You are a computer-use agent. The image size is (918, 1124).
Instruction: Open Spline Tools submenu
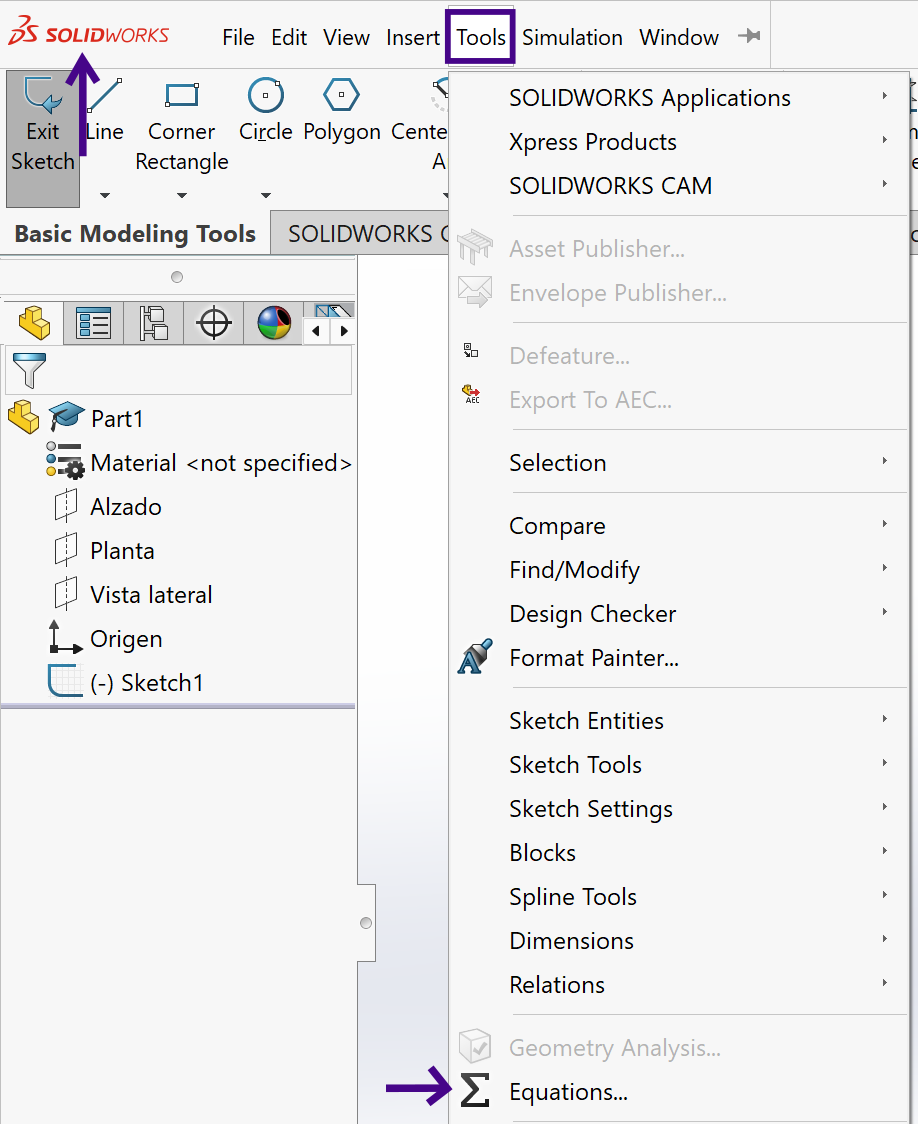pos(679,897)
